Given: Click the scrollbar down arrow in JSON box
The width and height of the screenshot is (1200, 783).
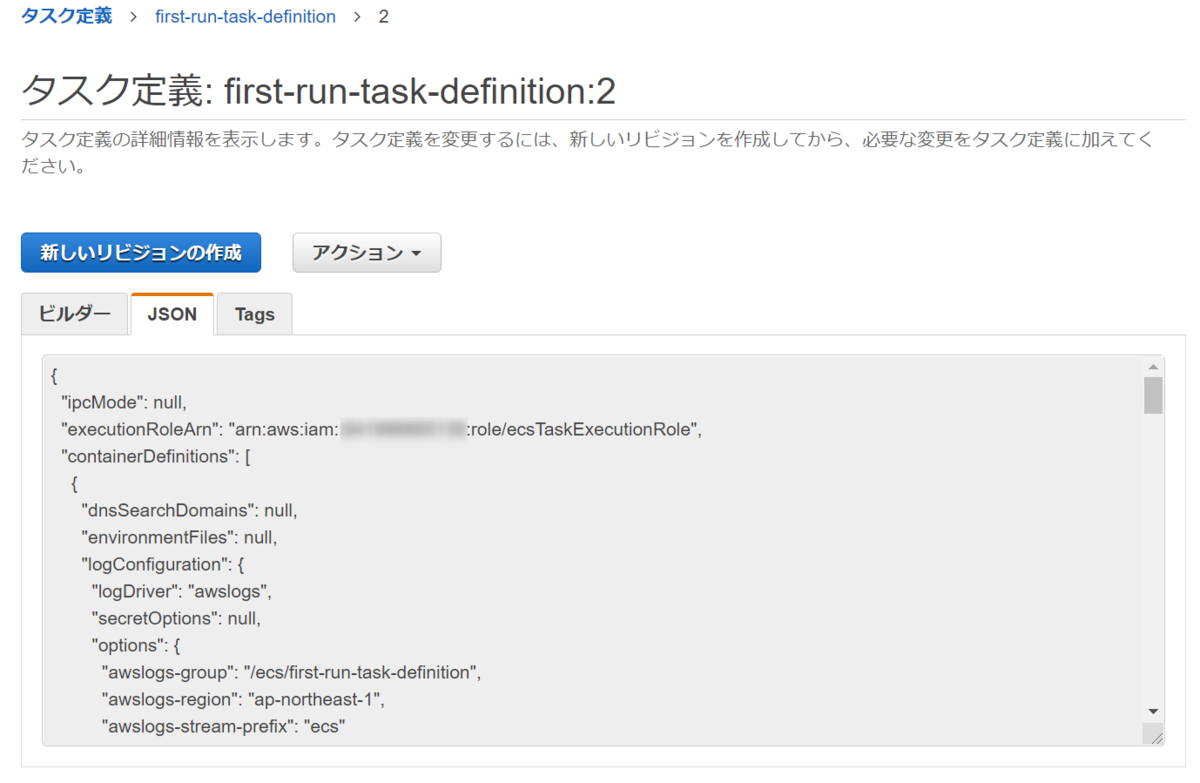Looking at the screenshot, I should (x=1153, y=711).
